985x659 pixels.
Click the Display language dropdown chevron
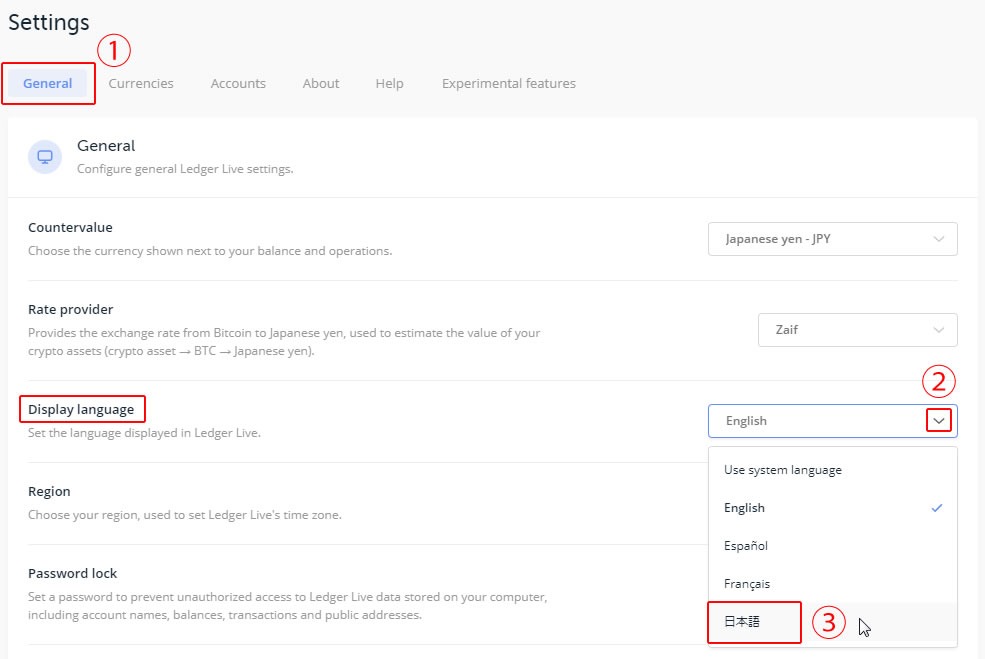939,421
